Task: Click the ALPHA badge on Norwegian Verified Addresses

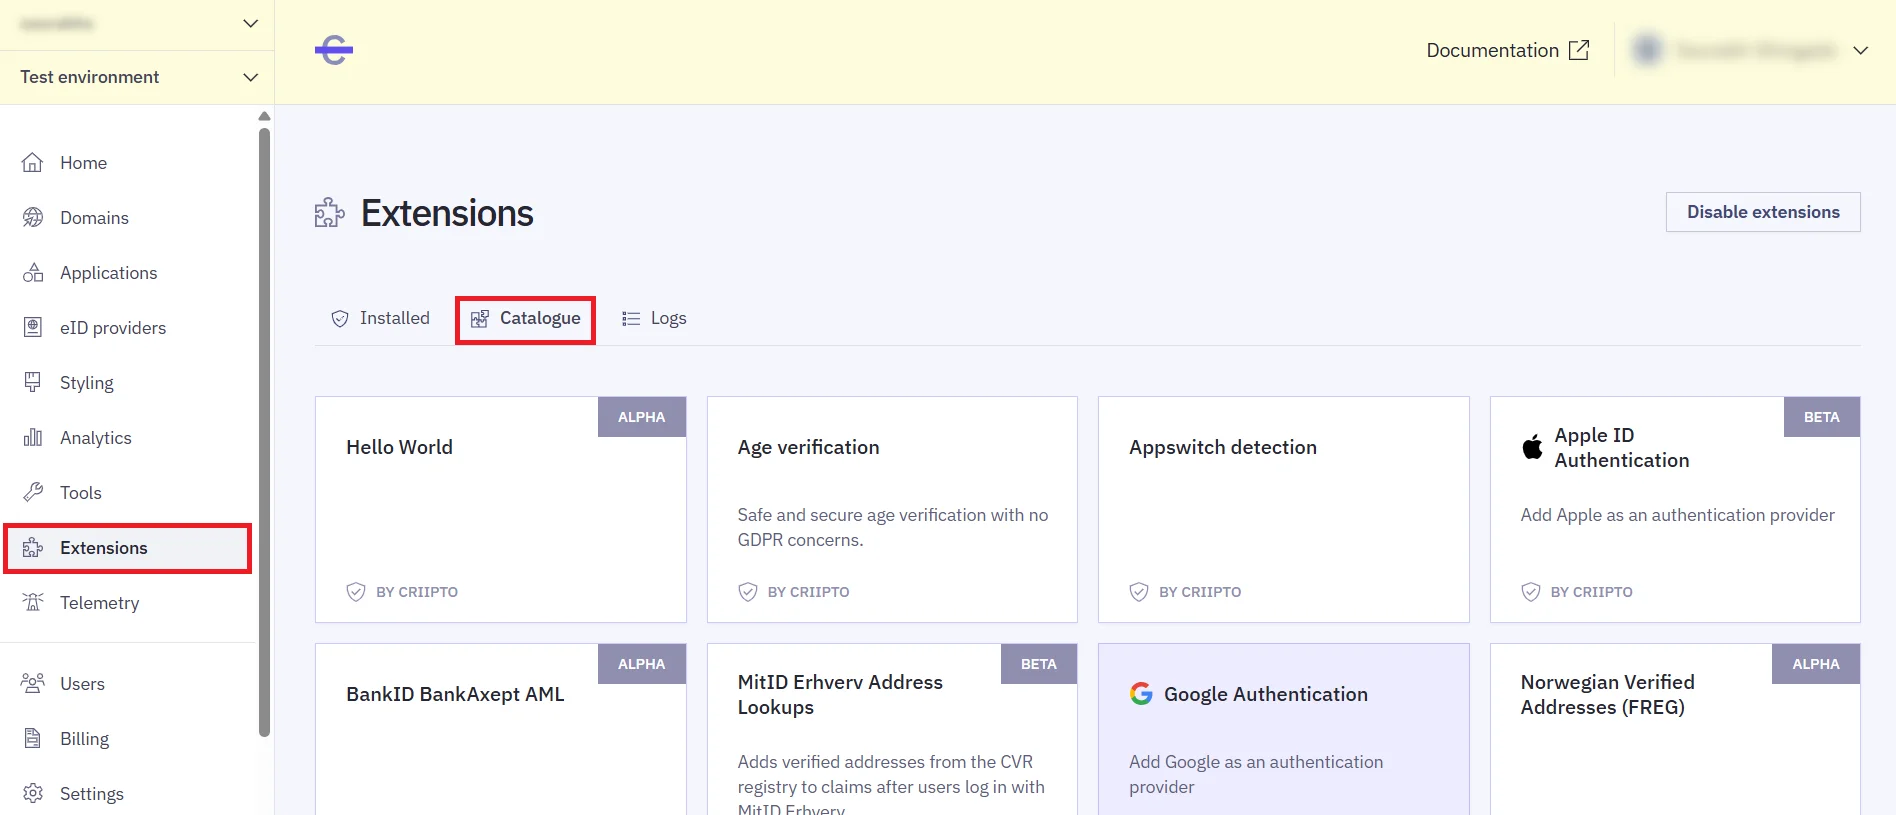Action: (1816, 664)
